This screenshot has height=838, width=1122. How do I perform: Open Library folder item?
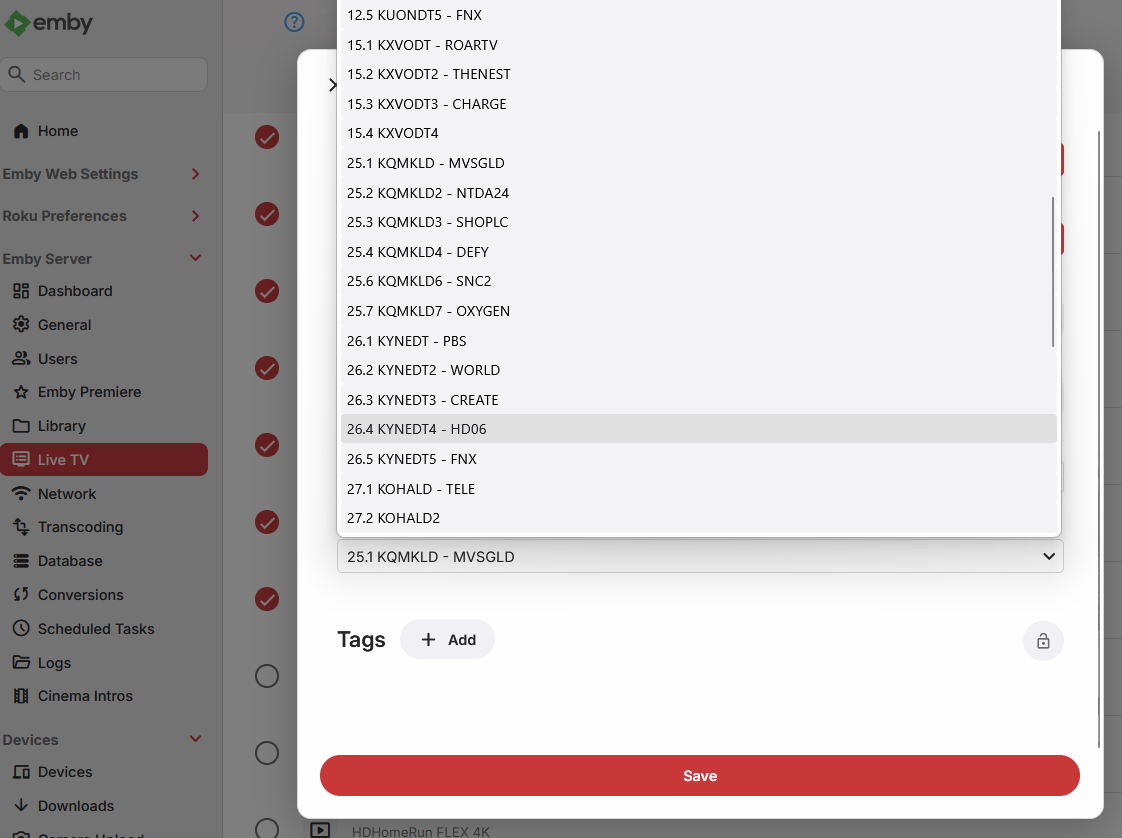104,426
